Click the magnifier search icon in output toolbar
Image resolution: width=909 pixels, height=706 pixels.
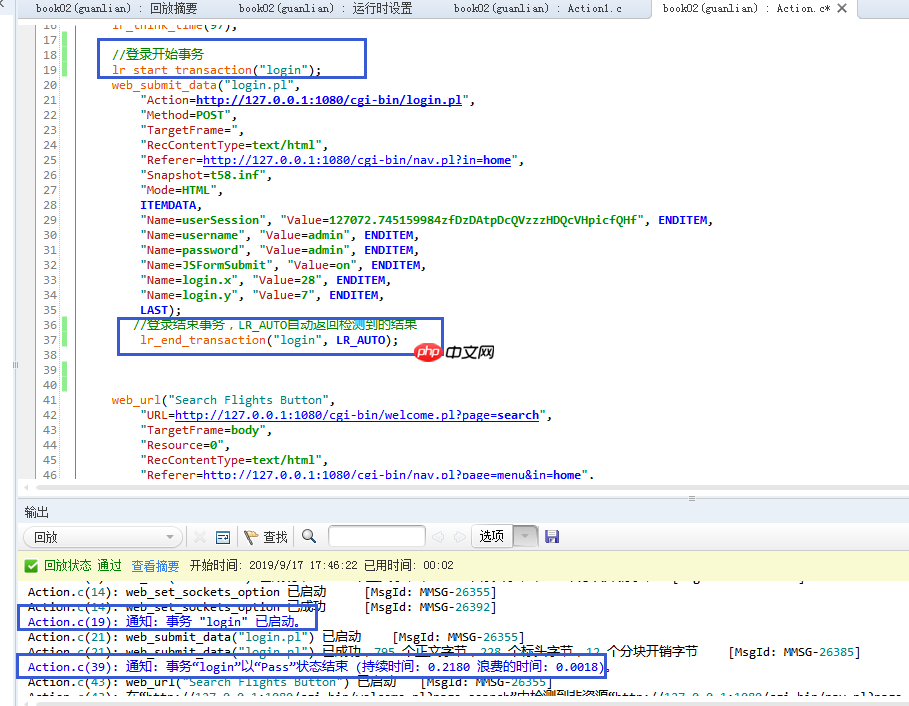pyautogui.click(x=309, y=536)
